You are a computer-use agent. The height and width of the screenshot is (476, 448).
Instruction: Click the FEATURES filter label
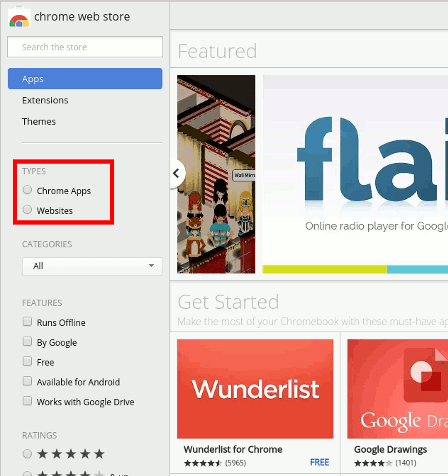[x=42, y=303]
